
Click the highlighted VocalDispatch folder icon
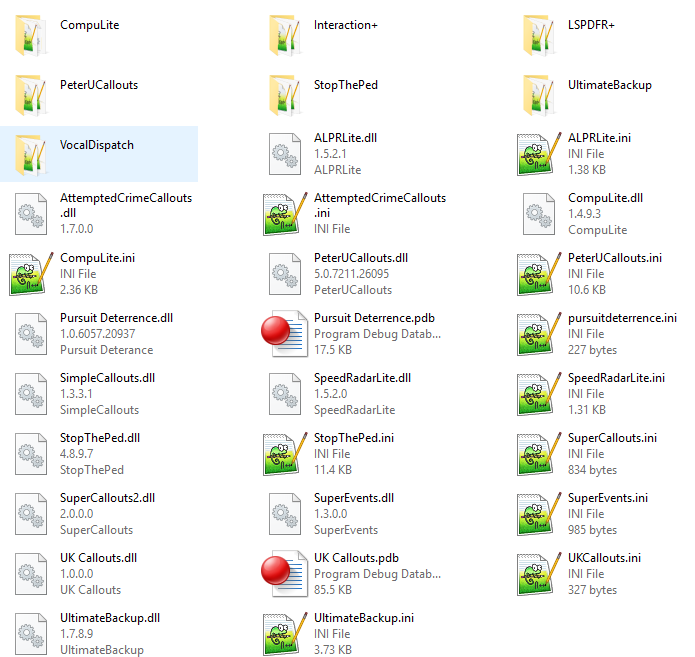pyautogui.click(x=31, y=155)
